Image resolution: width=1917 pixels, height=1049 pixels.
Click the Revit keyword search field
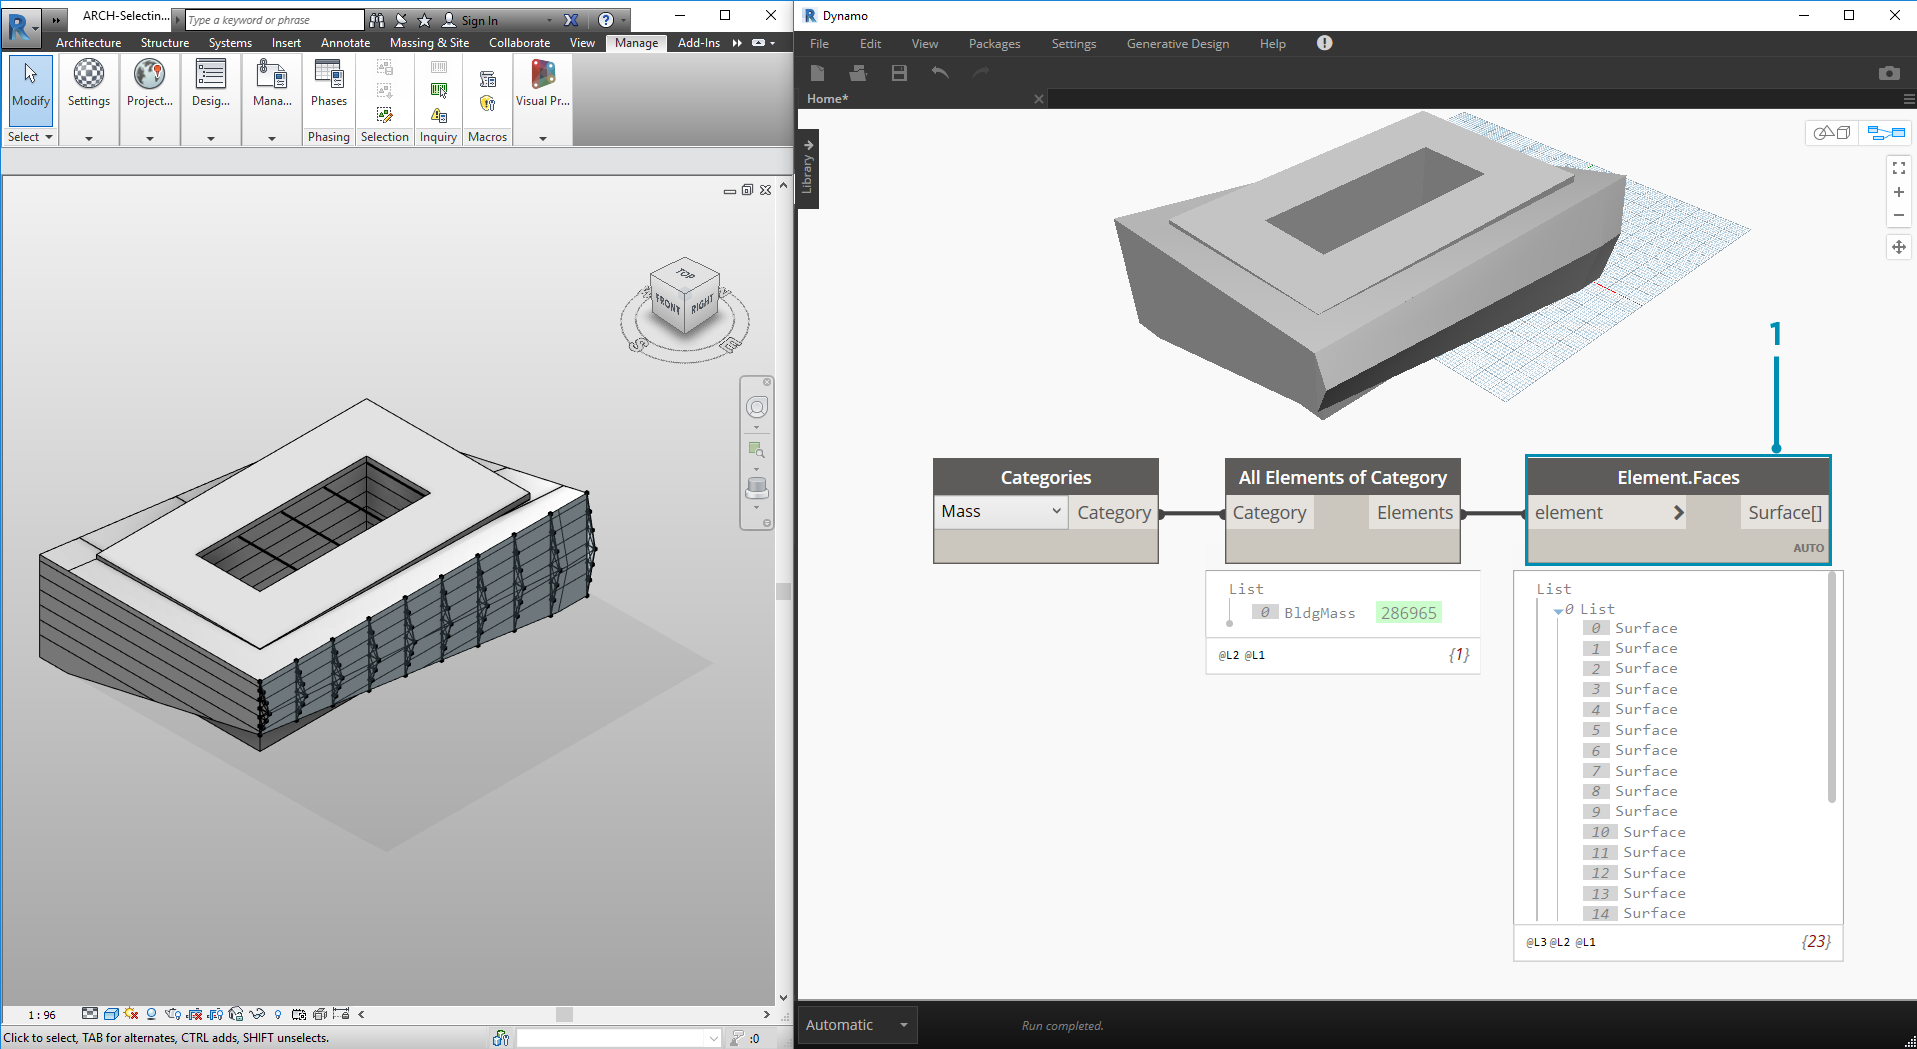pyautogui.click(x=274, y=20)
